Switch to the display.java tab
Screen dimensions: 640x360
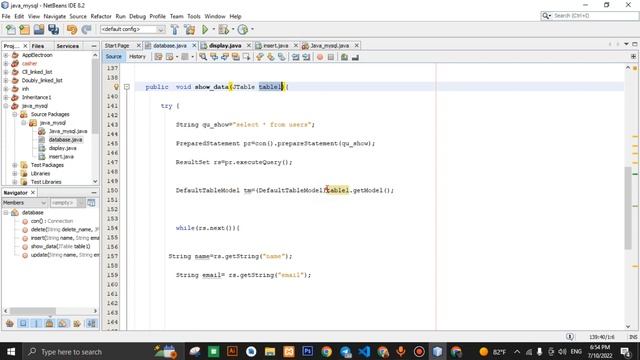pos(225,46)
